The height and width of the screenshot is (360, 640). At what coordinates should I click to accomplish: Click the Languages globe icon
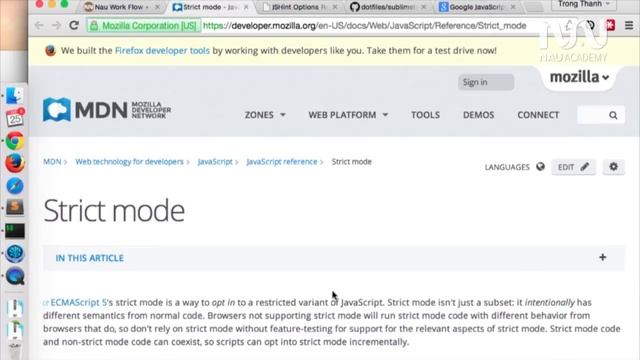point(540,167)
